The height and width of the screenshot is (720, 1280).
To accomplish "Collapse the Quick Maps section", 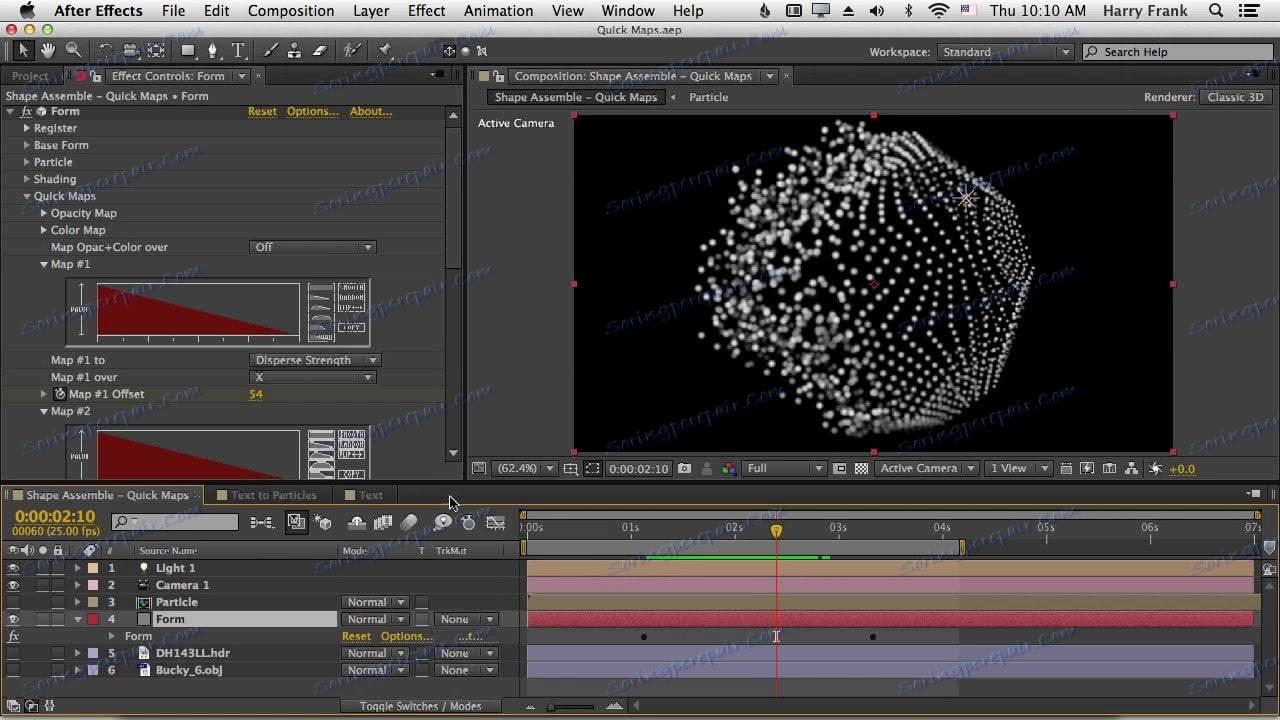I will (x=27, y=196).
